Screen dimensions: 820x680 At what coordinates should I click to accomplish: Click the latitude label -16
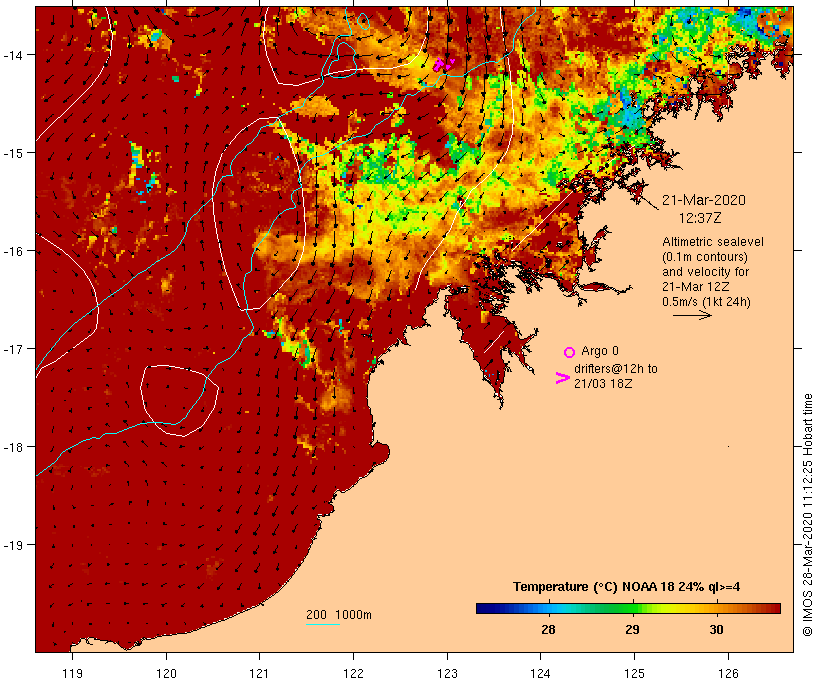point(13,251)
